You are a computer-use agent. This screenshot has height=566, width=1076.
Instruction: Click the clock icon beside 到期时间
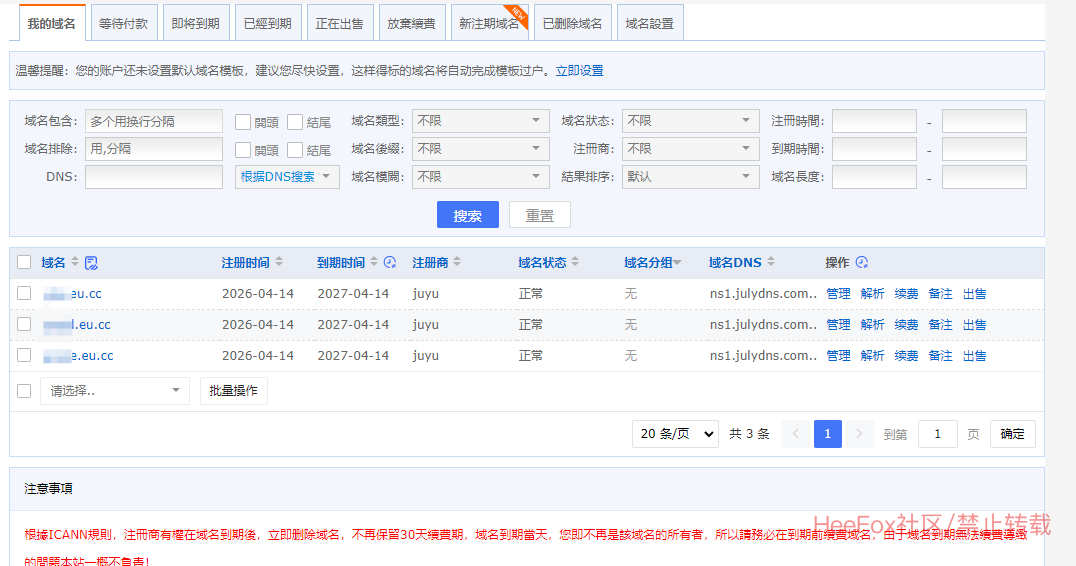[390, 262]
